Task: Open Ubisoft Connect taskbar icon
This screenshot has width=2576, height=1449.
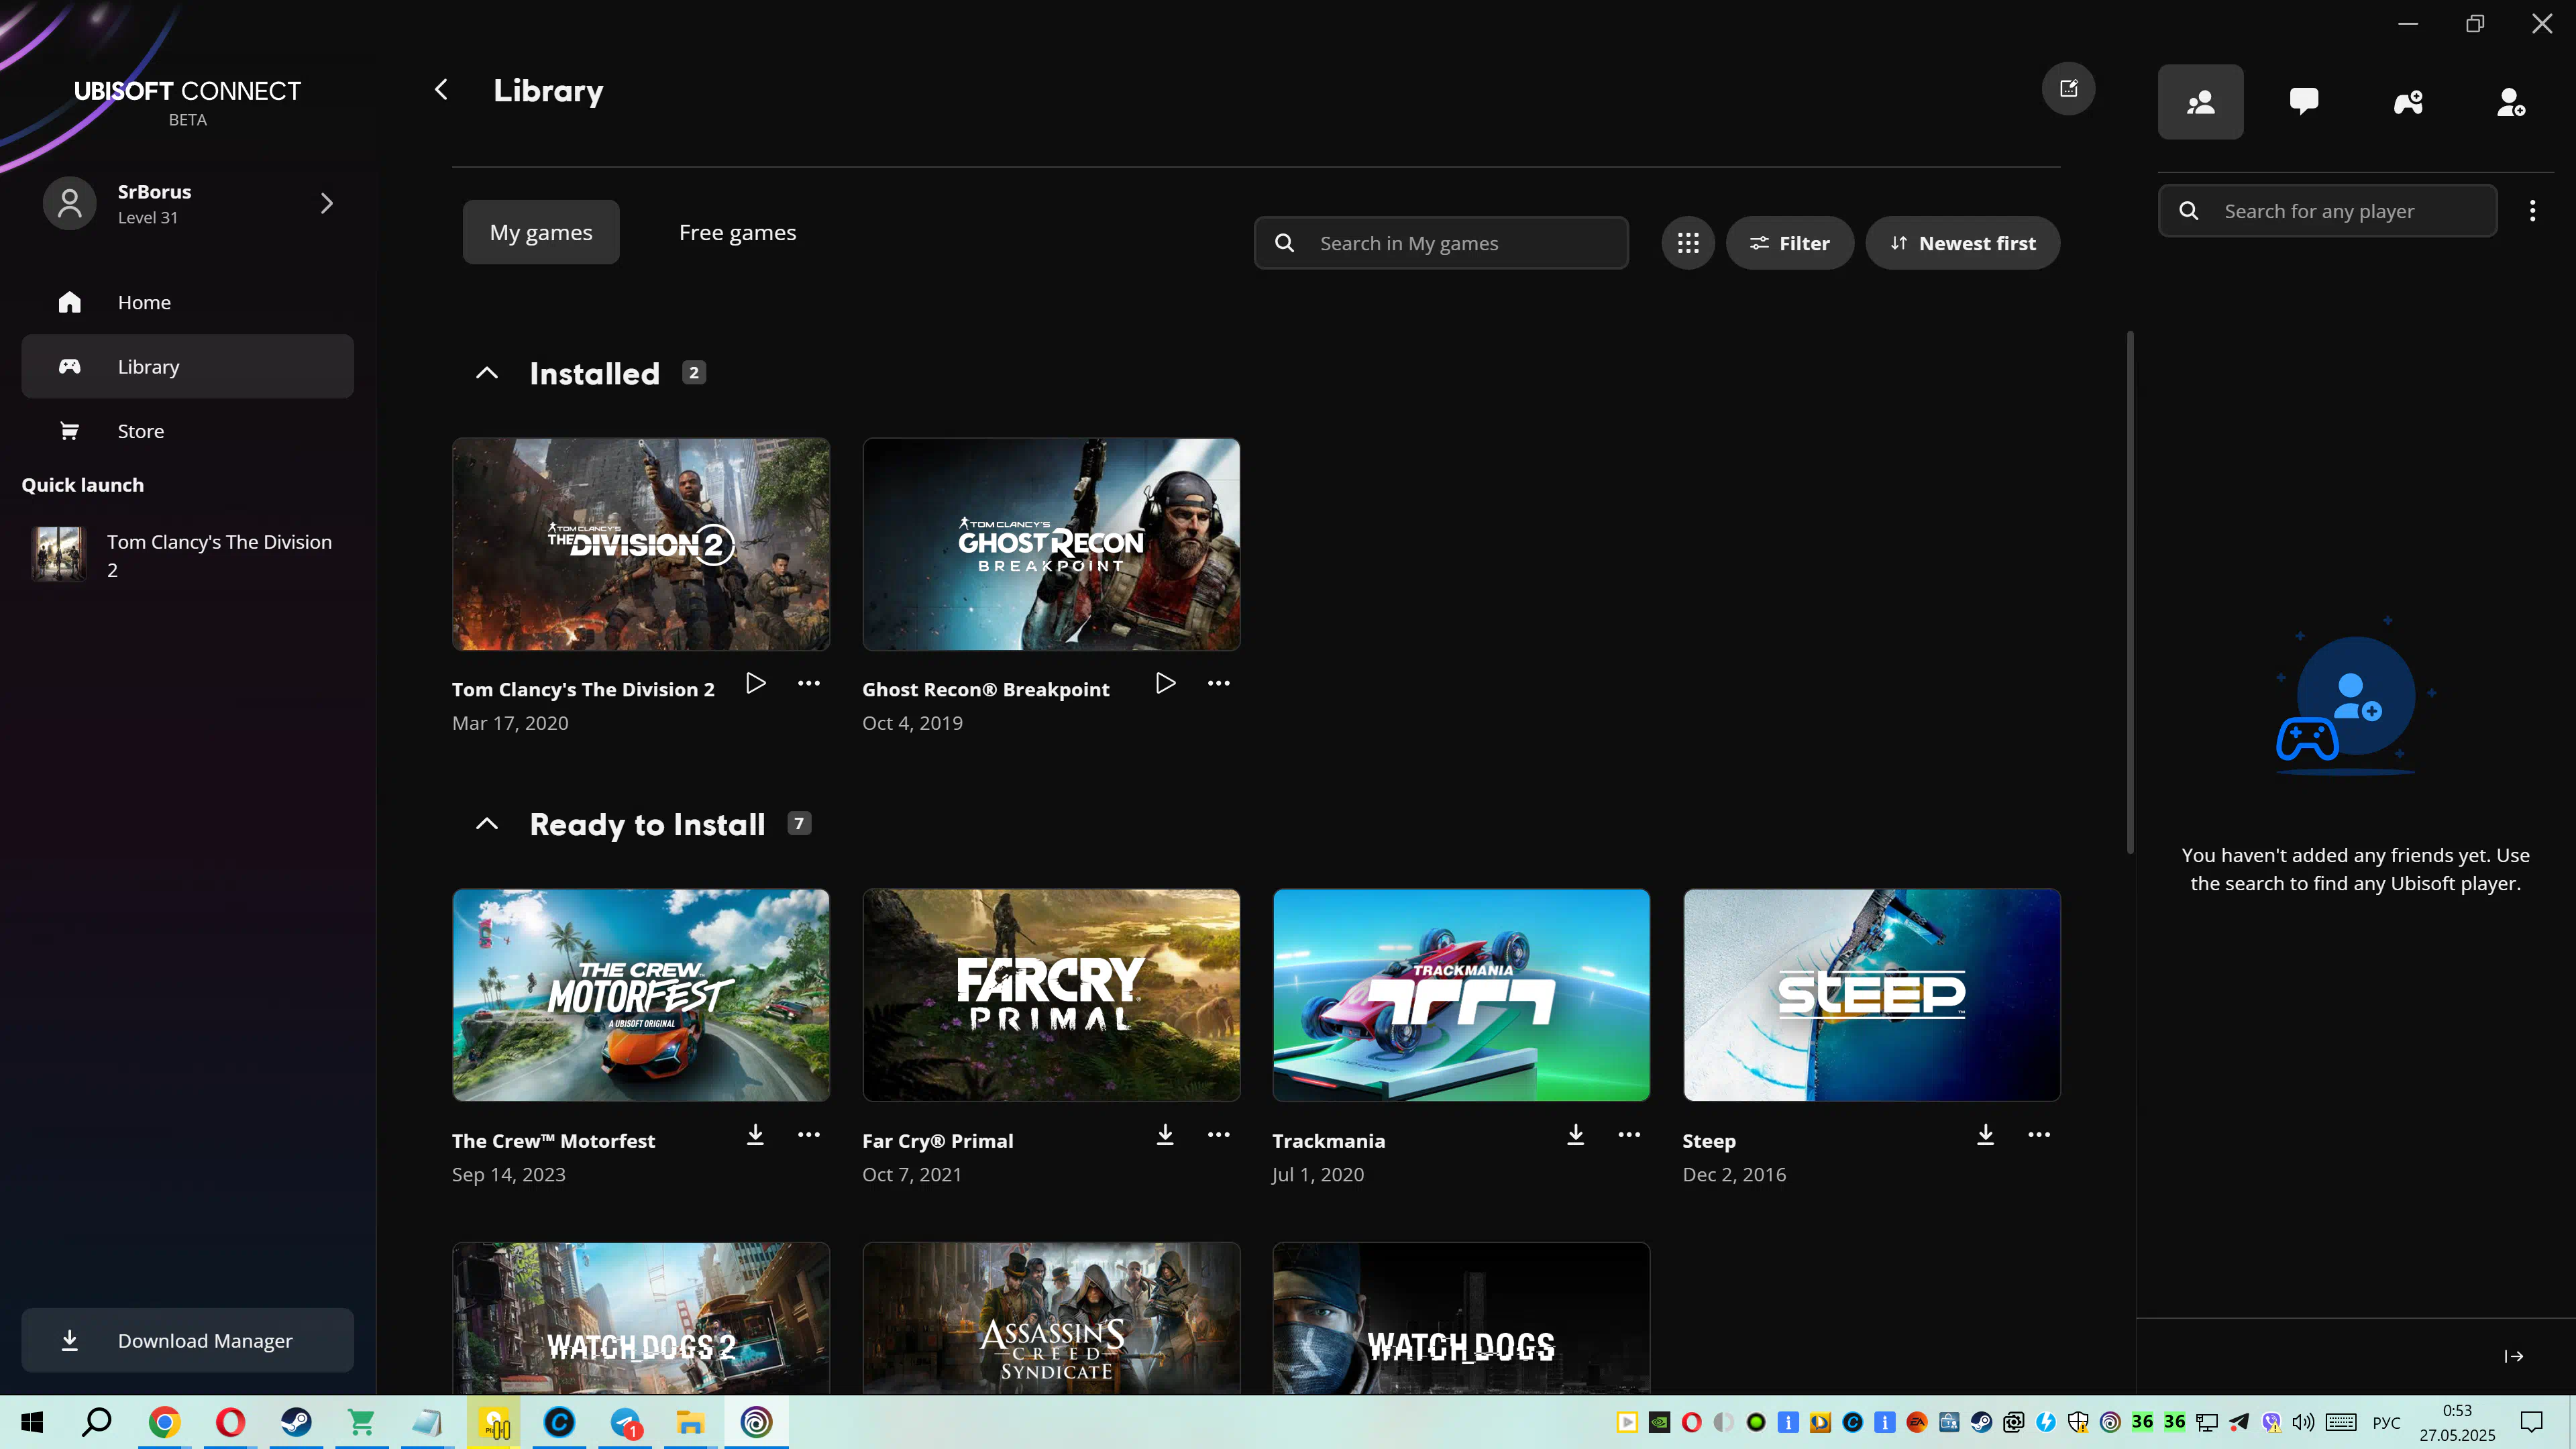Action: [757, 1422]
